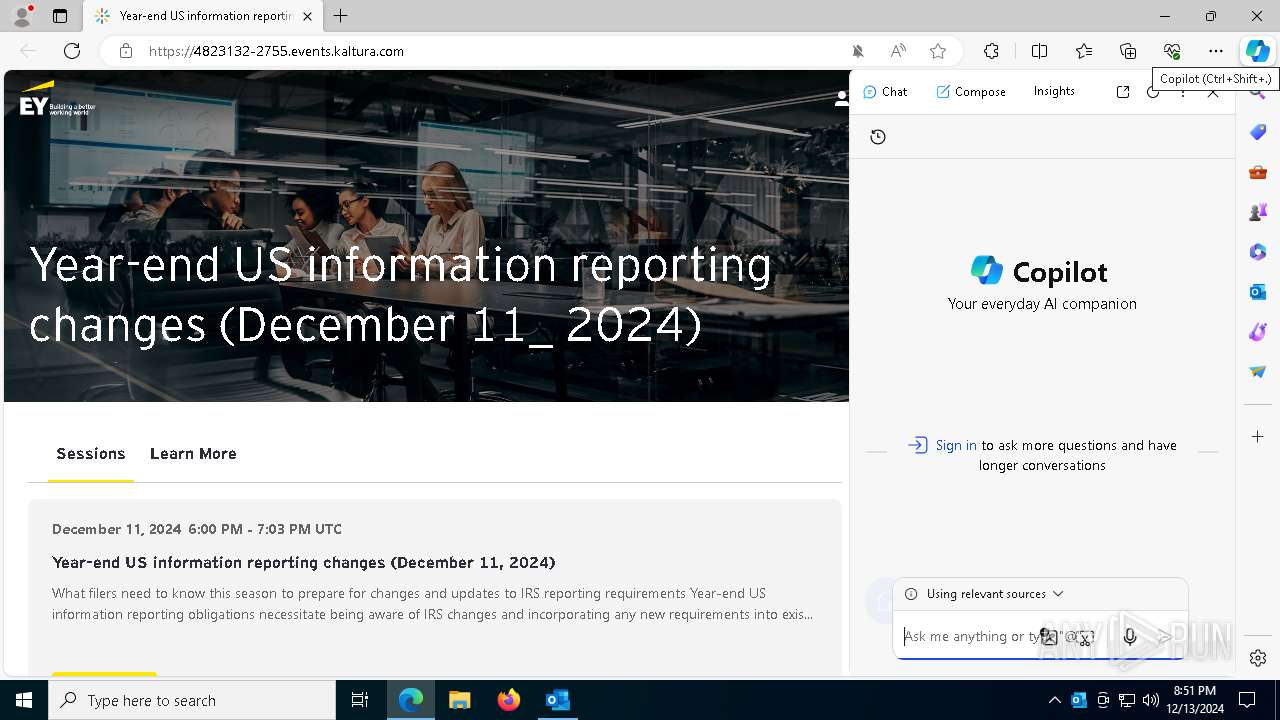This screenshot has height=720, width=1280.
Task: Open File Explorer from taskbar
Action: click(459, 700)
